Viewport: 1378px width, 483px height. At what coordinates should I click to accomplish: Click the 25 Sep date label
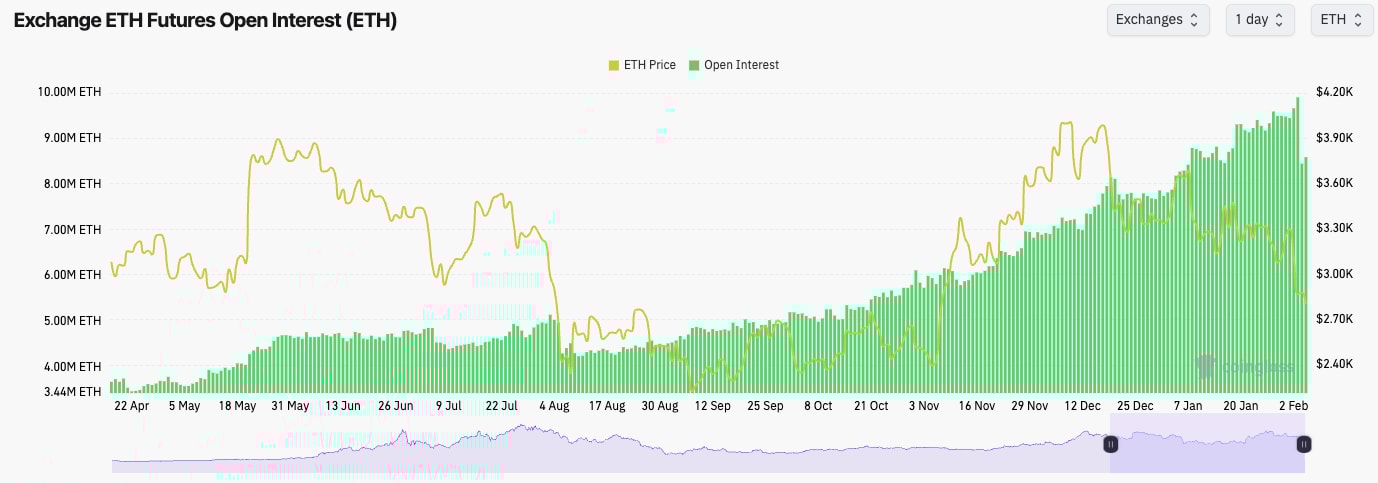pyautogui.click(x=765, y=406)
